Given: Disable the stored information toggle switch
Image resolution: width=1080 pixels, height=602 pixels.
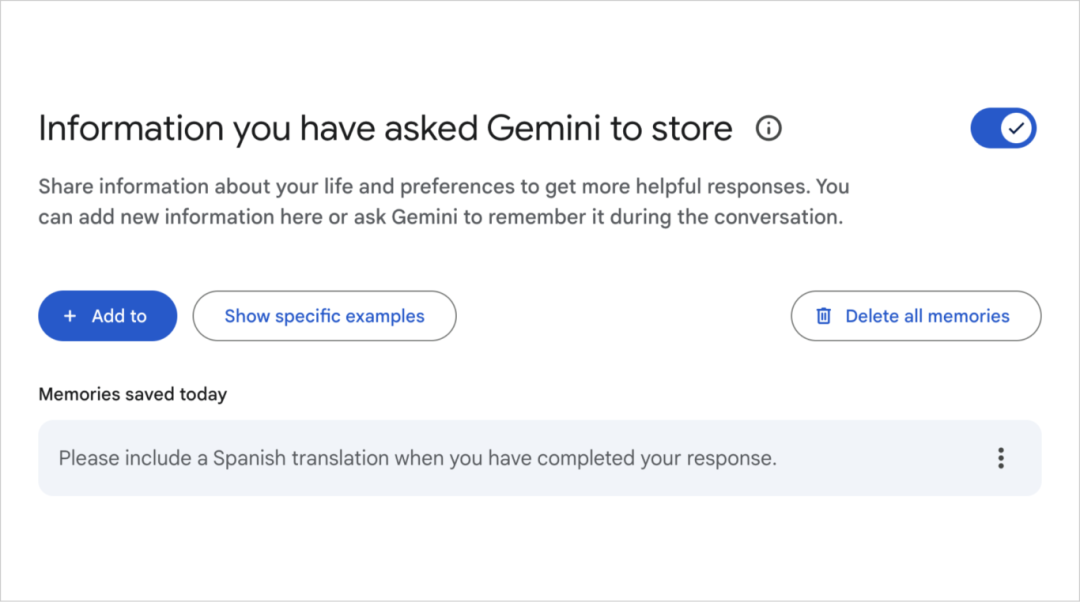Looking at the screenshot, I should click(1003, 128).
